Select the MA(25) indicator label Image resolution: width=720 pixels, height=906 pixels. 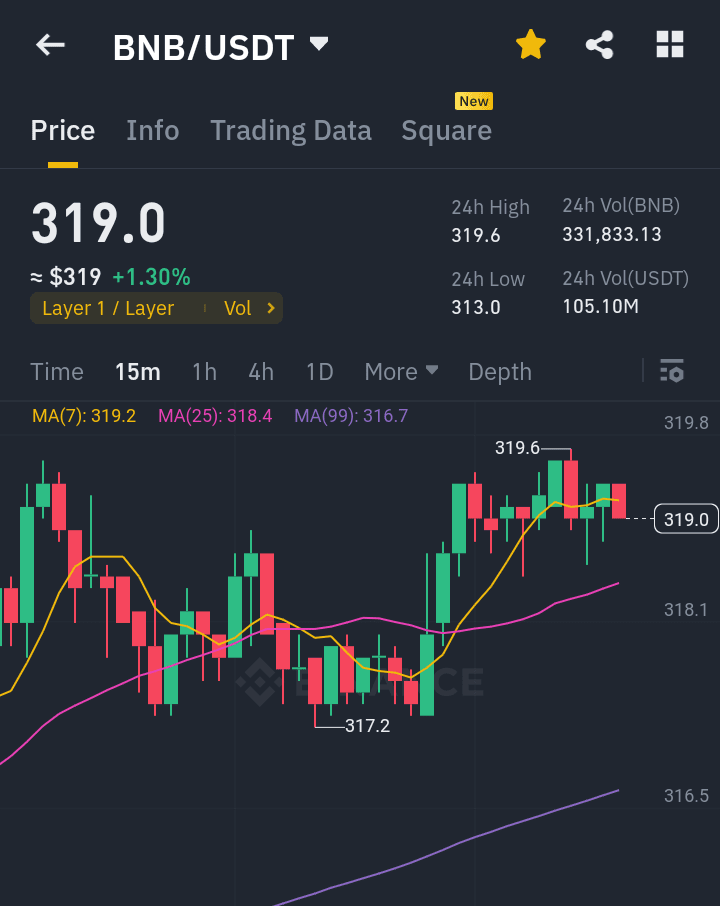click(x=215, y=413)
